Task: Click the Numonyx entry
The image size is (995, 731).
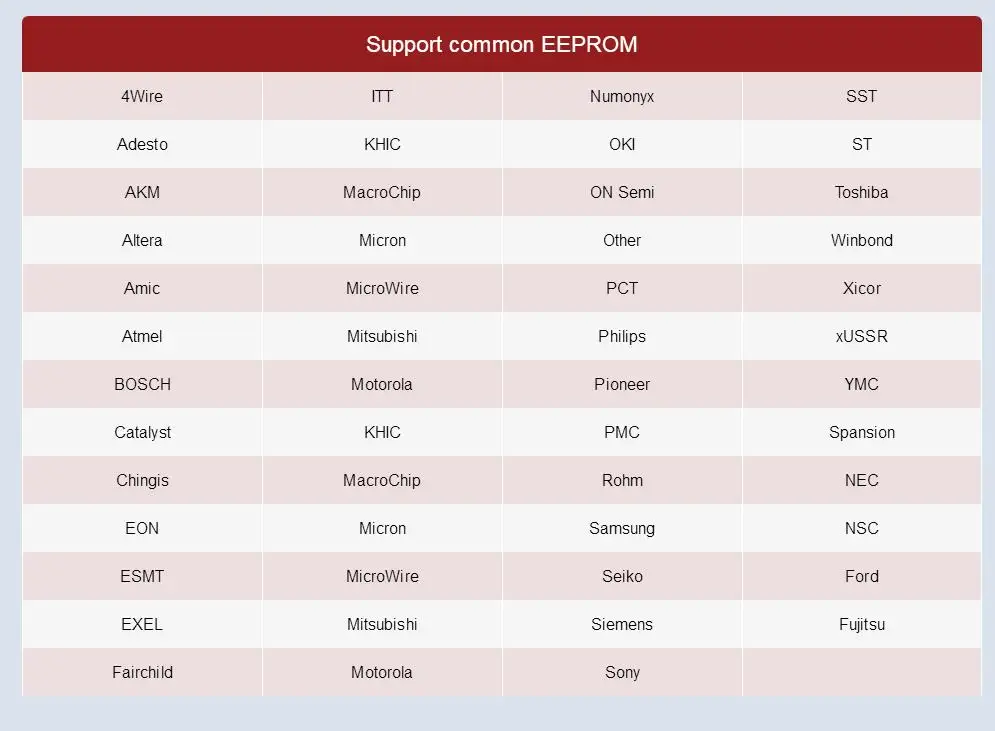Action: 622,96
